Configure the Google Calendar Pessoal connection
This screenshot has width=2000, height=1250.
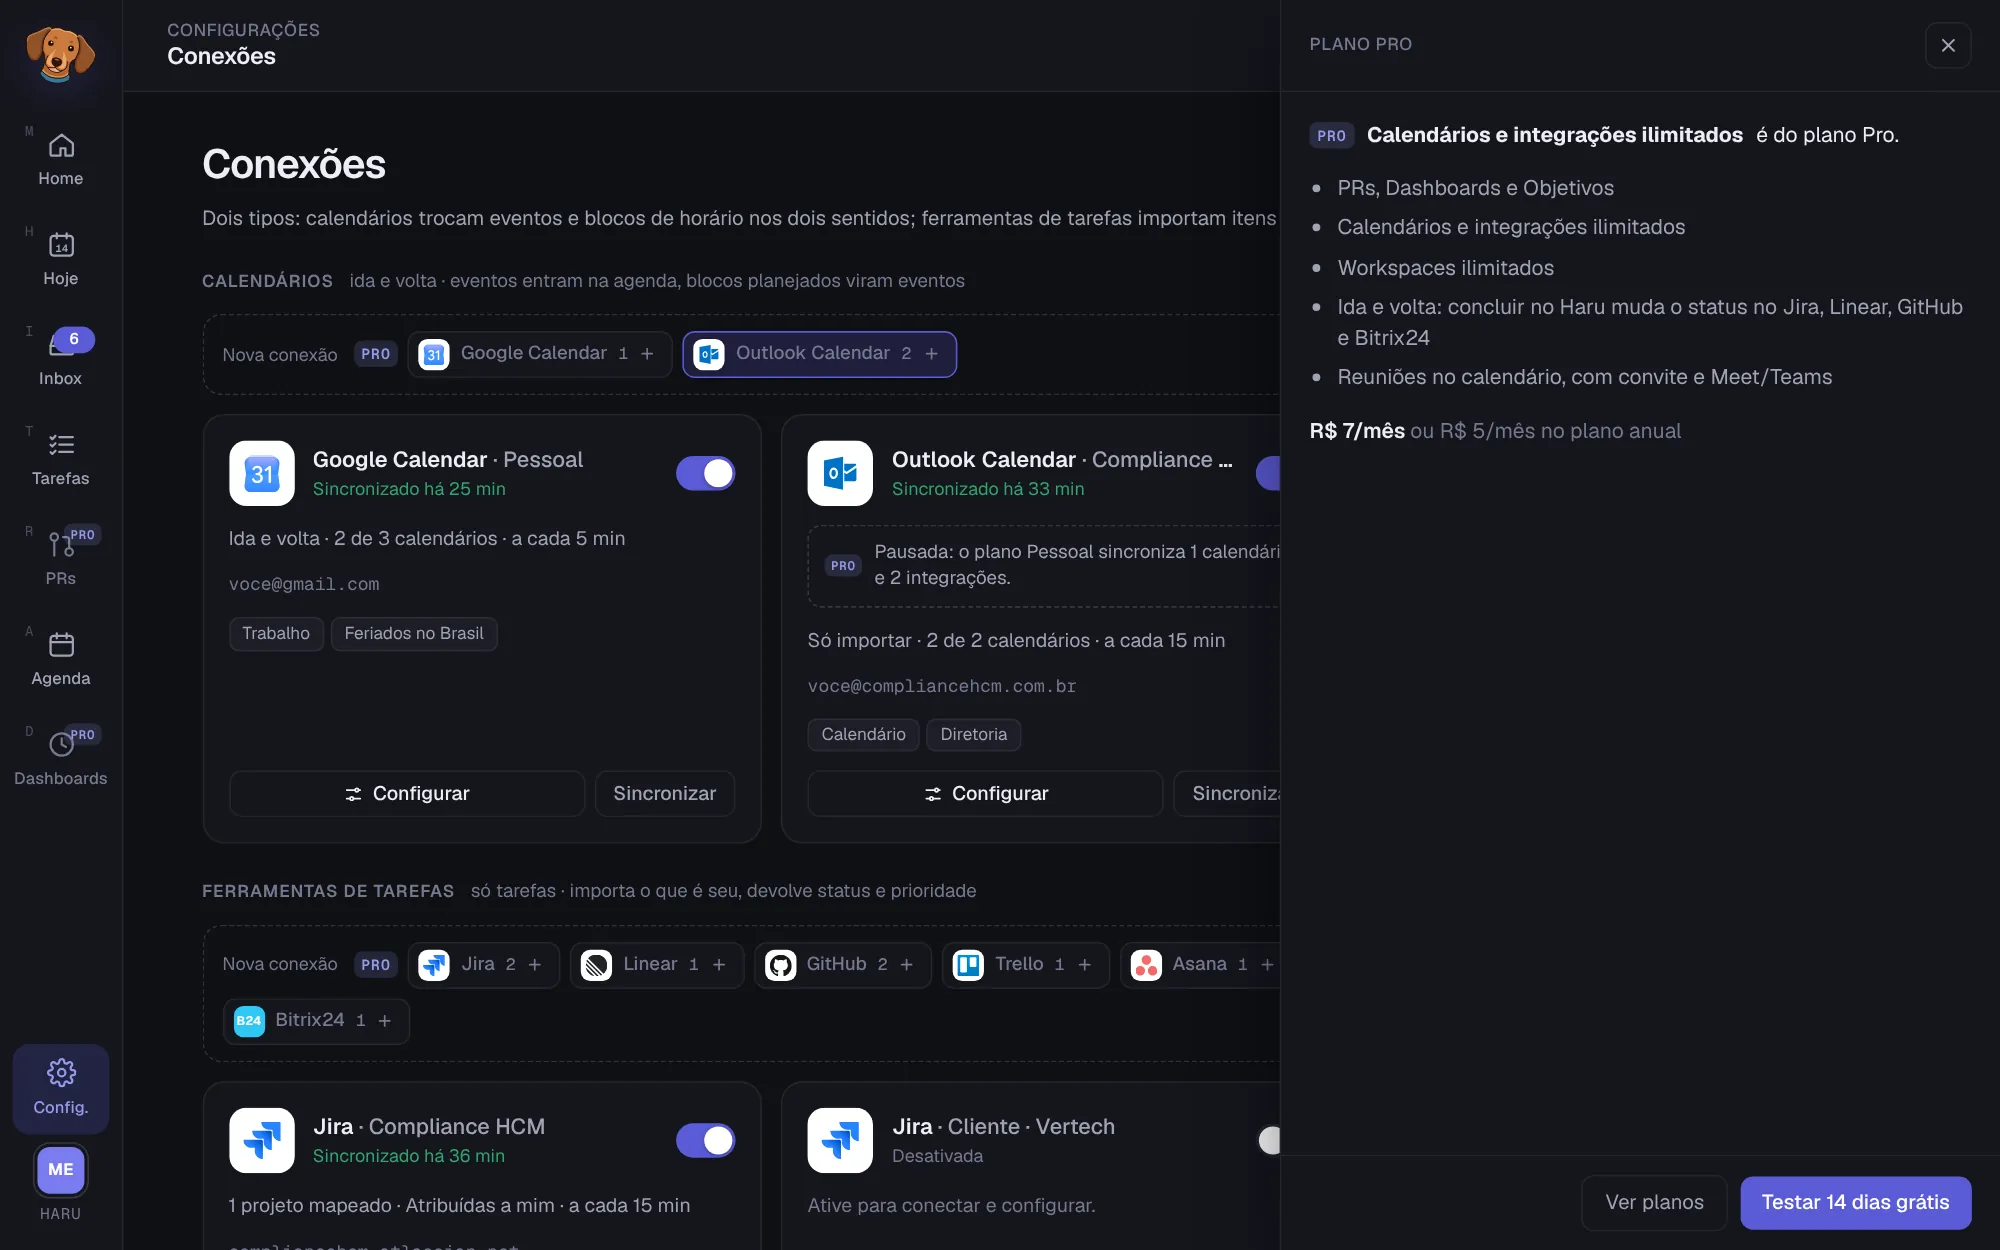click(406, 793)
